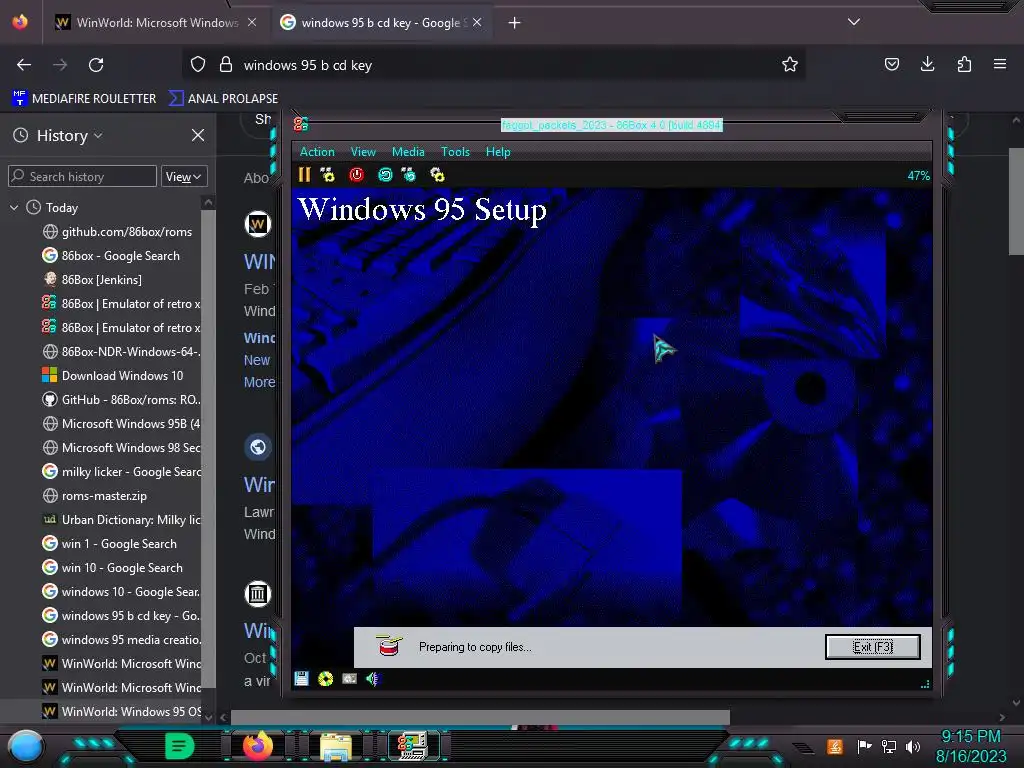Open the Help menu in 86Box
1024x768 pixels.
point(498,152)
